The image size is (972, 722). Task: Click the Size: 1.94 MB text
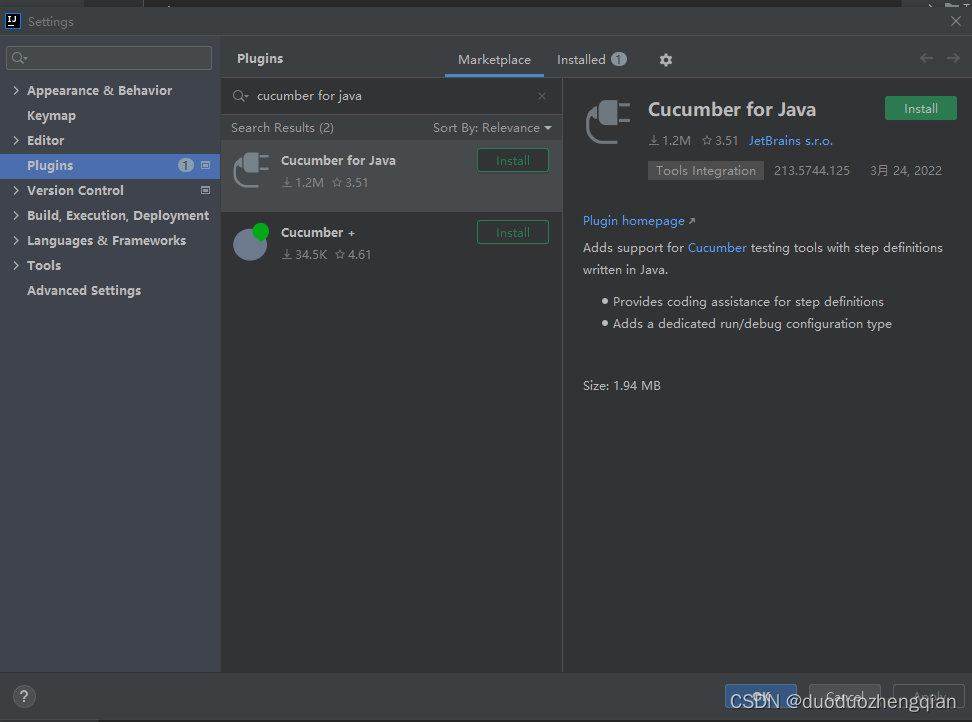pyautogui.click(x=622, y=385)
